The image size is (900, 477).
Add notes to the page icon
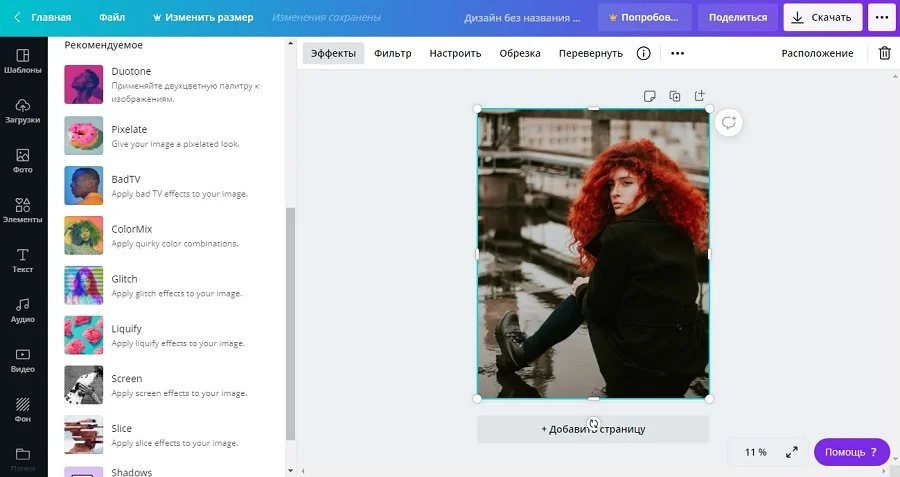point(650,96)
